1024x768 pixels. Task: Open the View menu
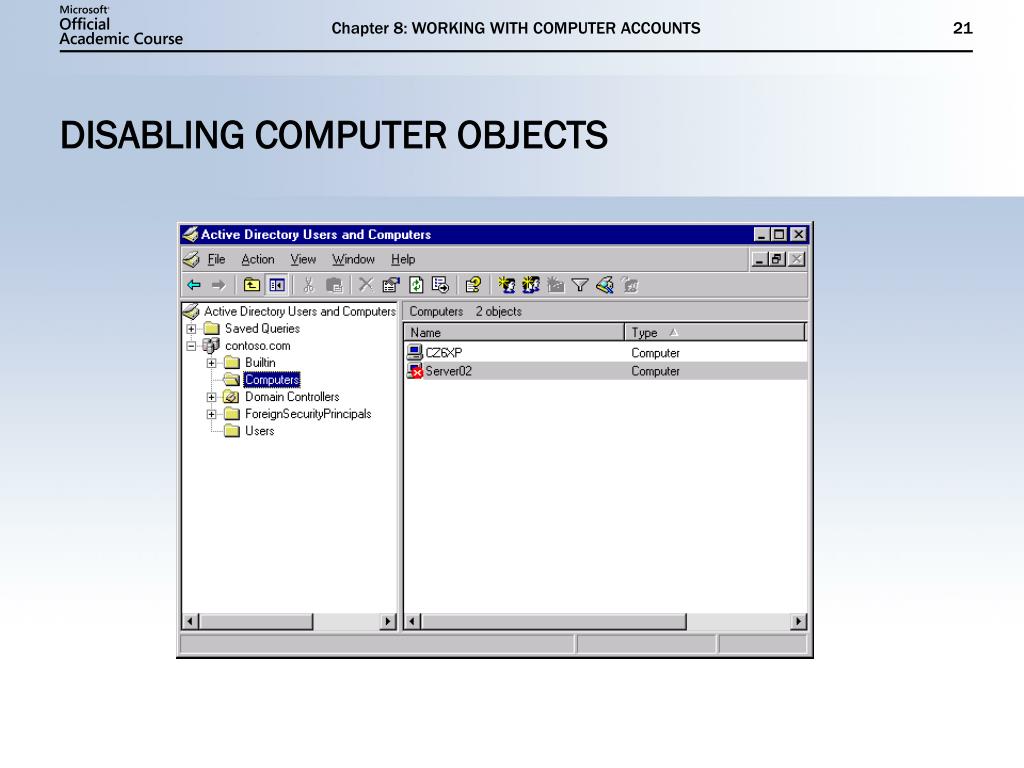coord(303,259)
